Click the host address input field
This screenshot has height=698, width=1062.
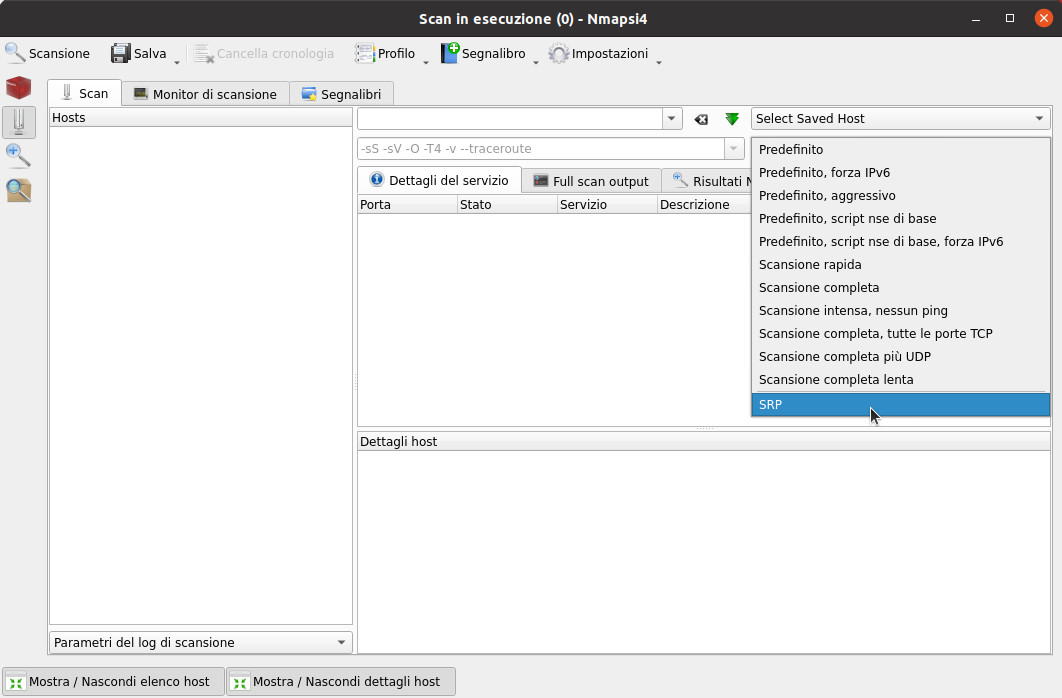point(509,118)
